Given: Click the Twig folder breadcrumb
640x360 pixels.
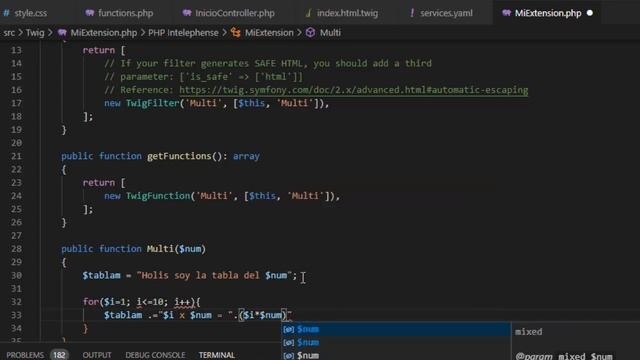Looking at the screenshot, I should tap(35, 33).
